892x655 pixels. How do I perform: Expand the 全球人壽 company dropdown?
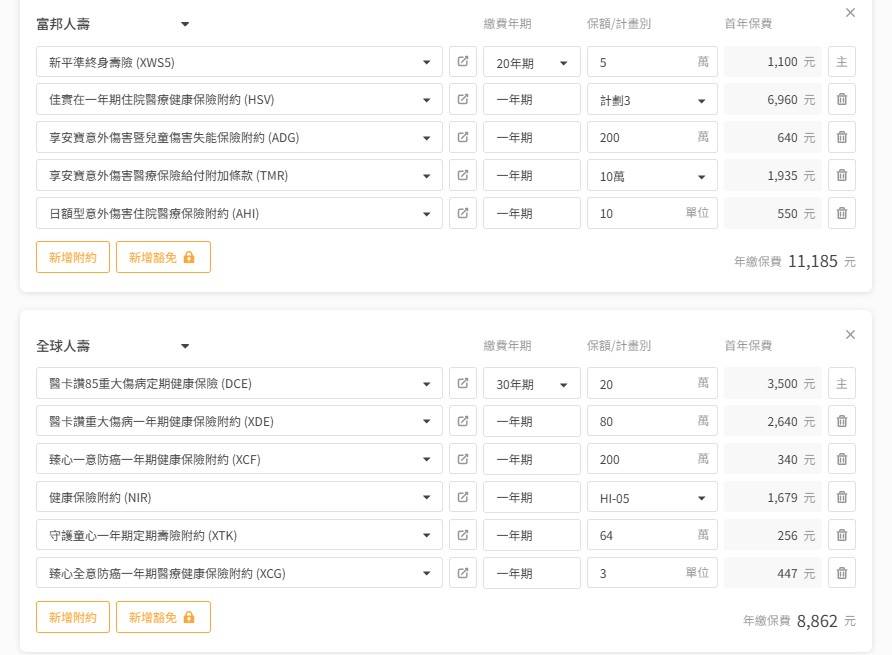pos(184,346)
